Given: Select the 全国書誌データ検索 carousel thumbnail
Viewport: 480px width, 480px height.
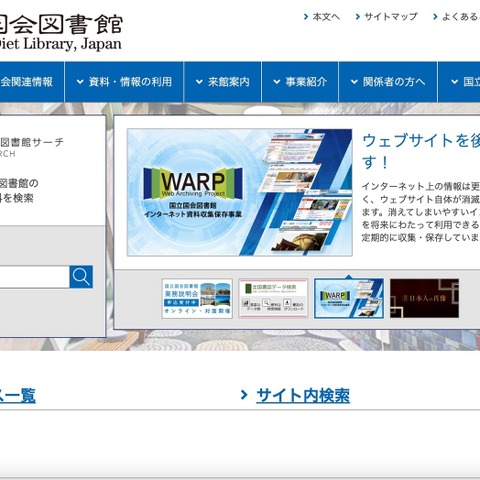Looking at the screenshot, I should pyautogui.click(x=273, y=298).
